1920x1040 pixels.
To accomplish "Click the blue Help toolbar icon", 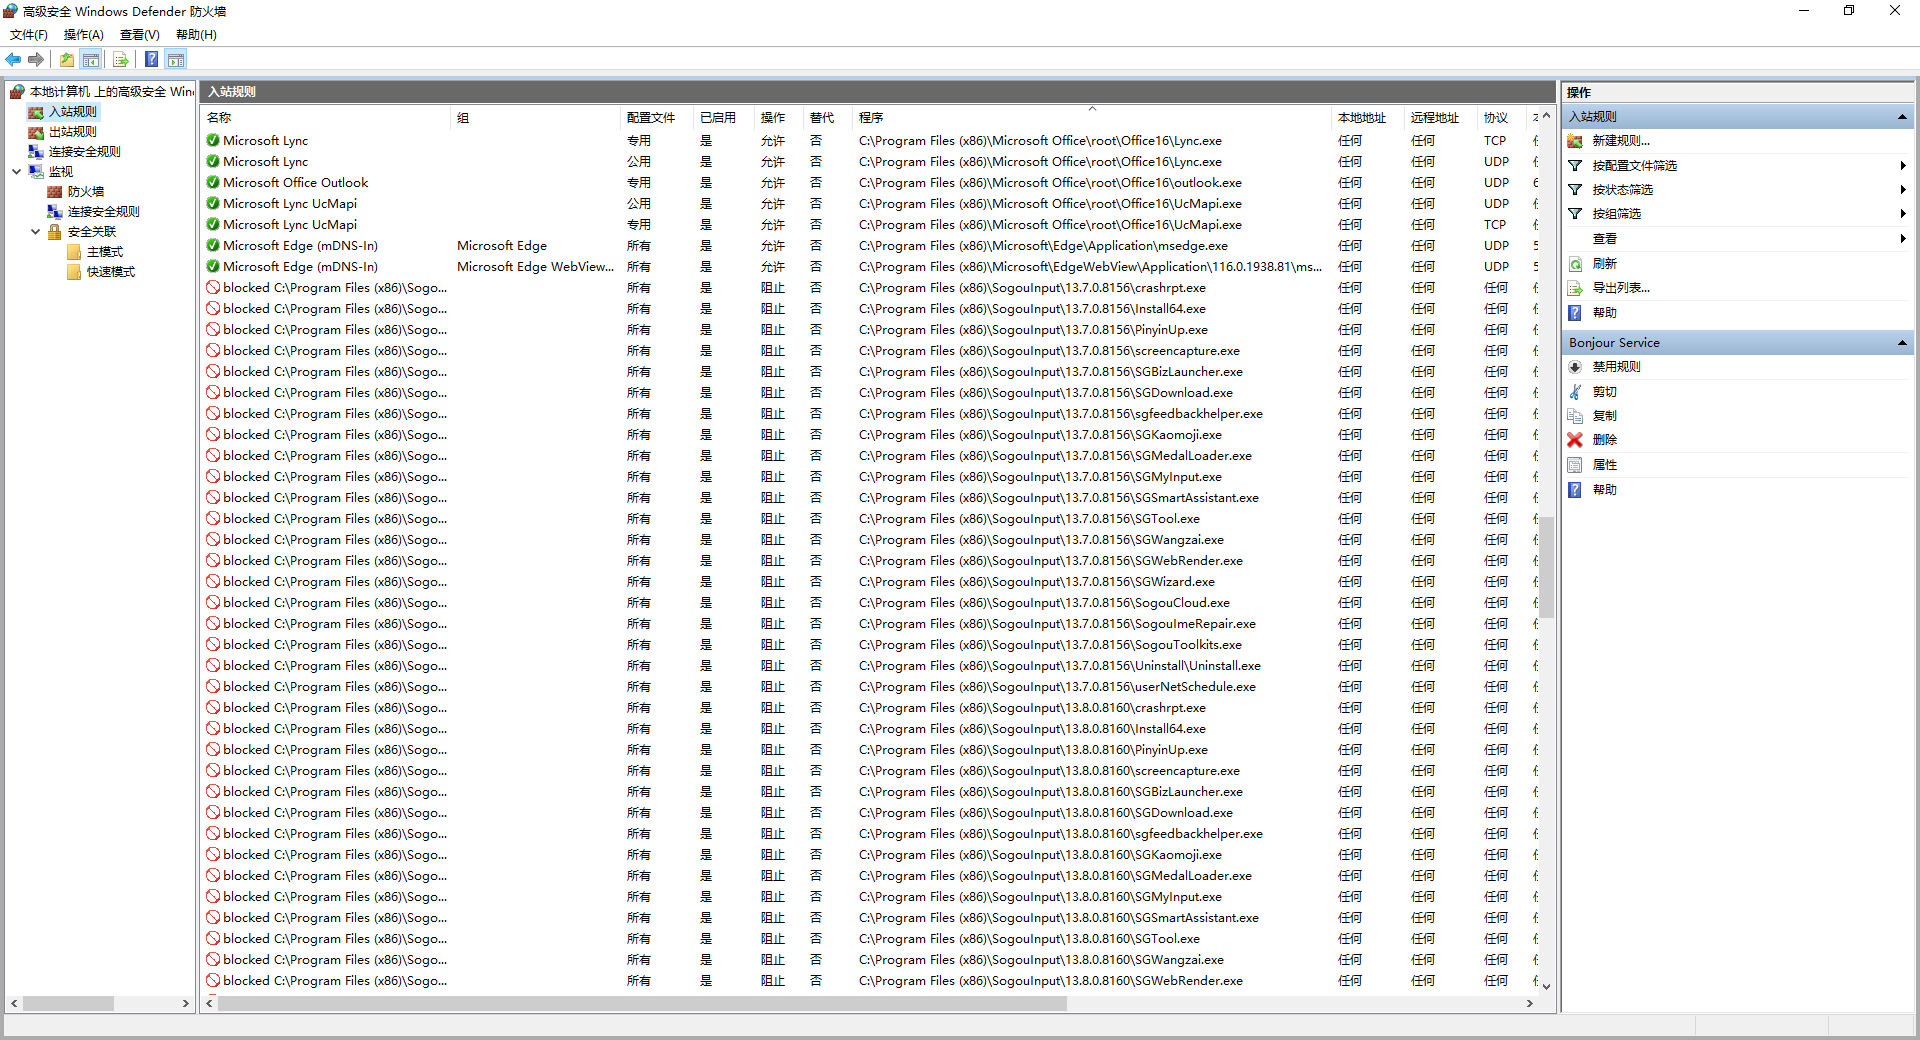I will 151,60.
